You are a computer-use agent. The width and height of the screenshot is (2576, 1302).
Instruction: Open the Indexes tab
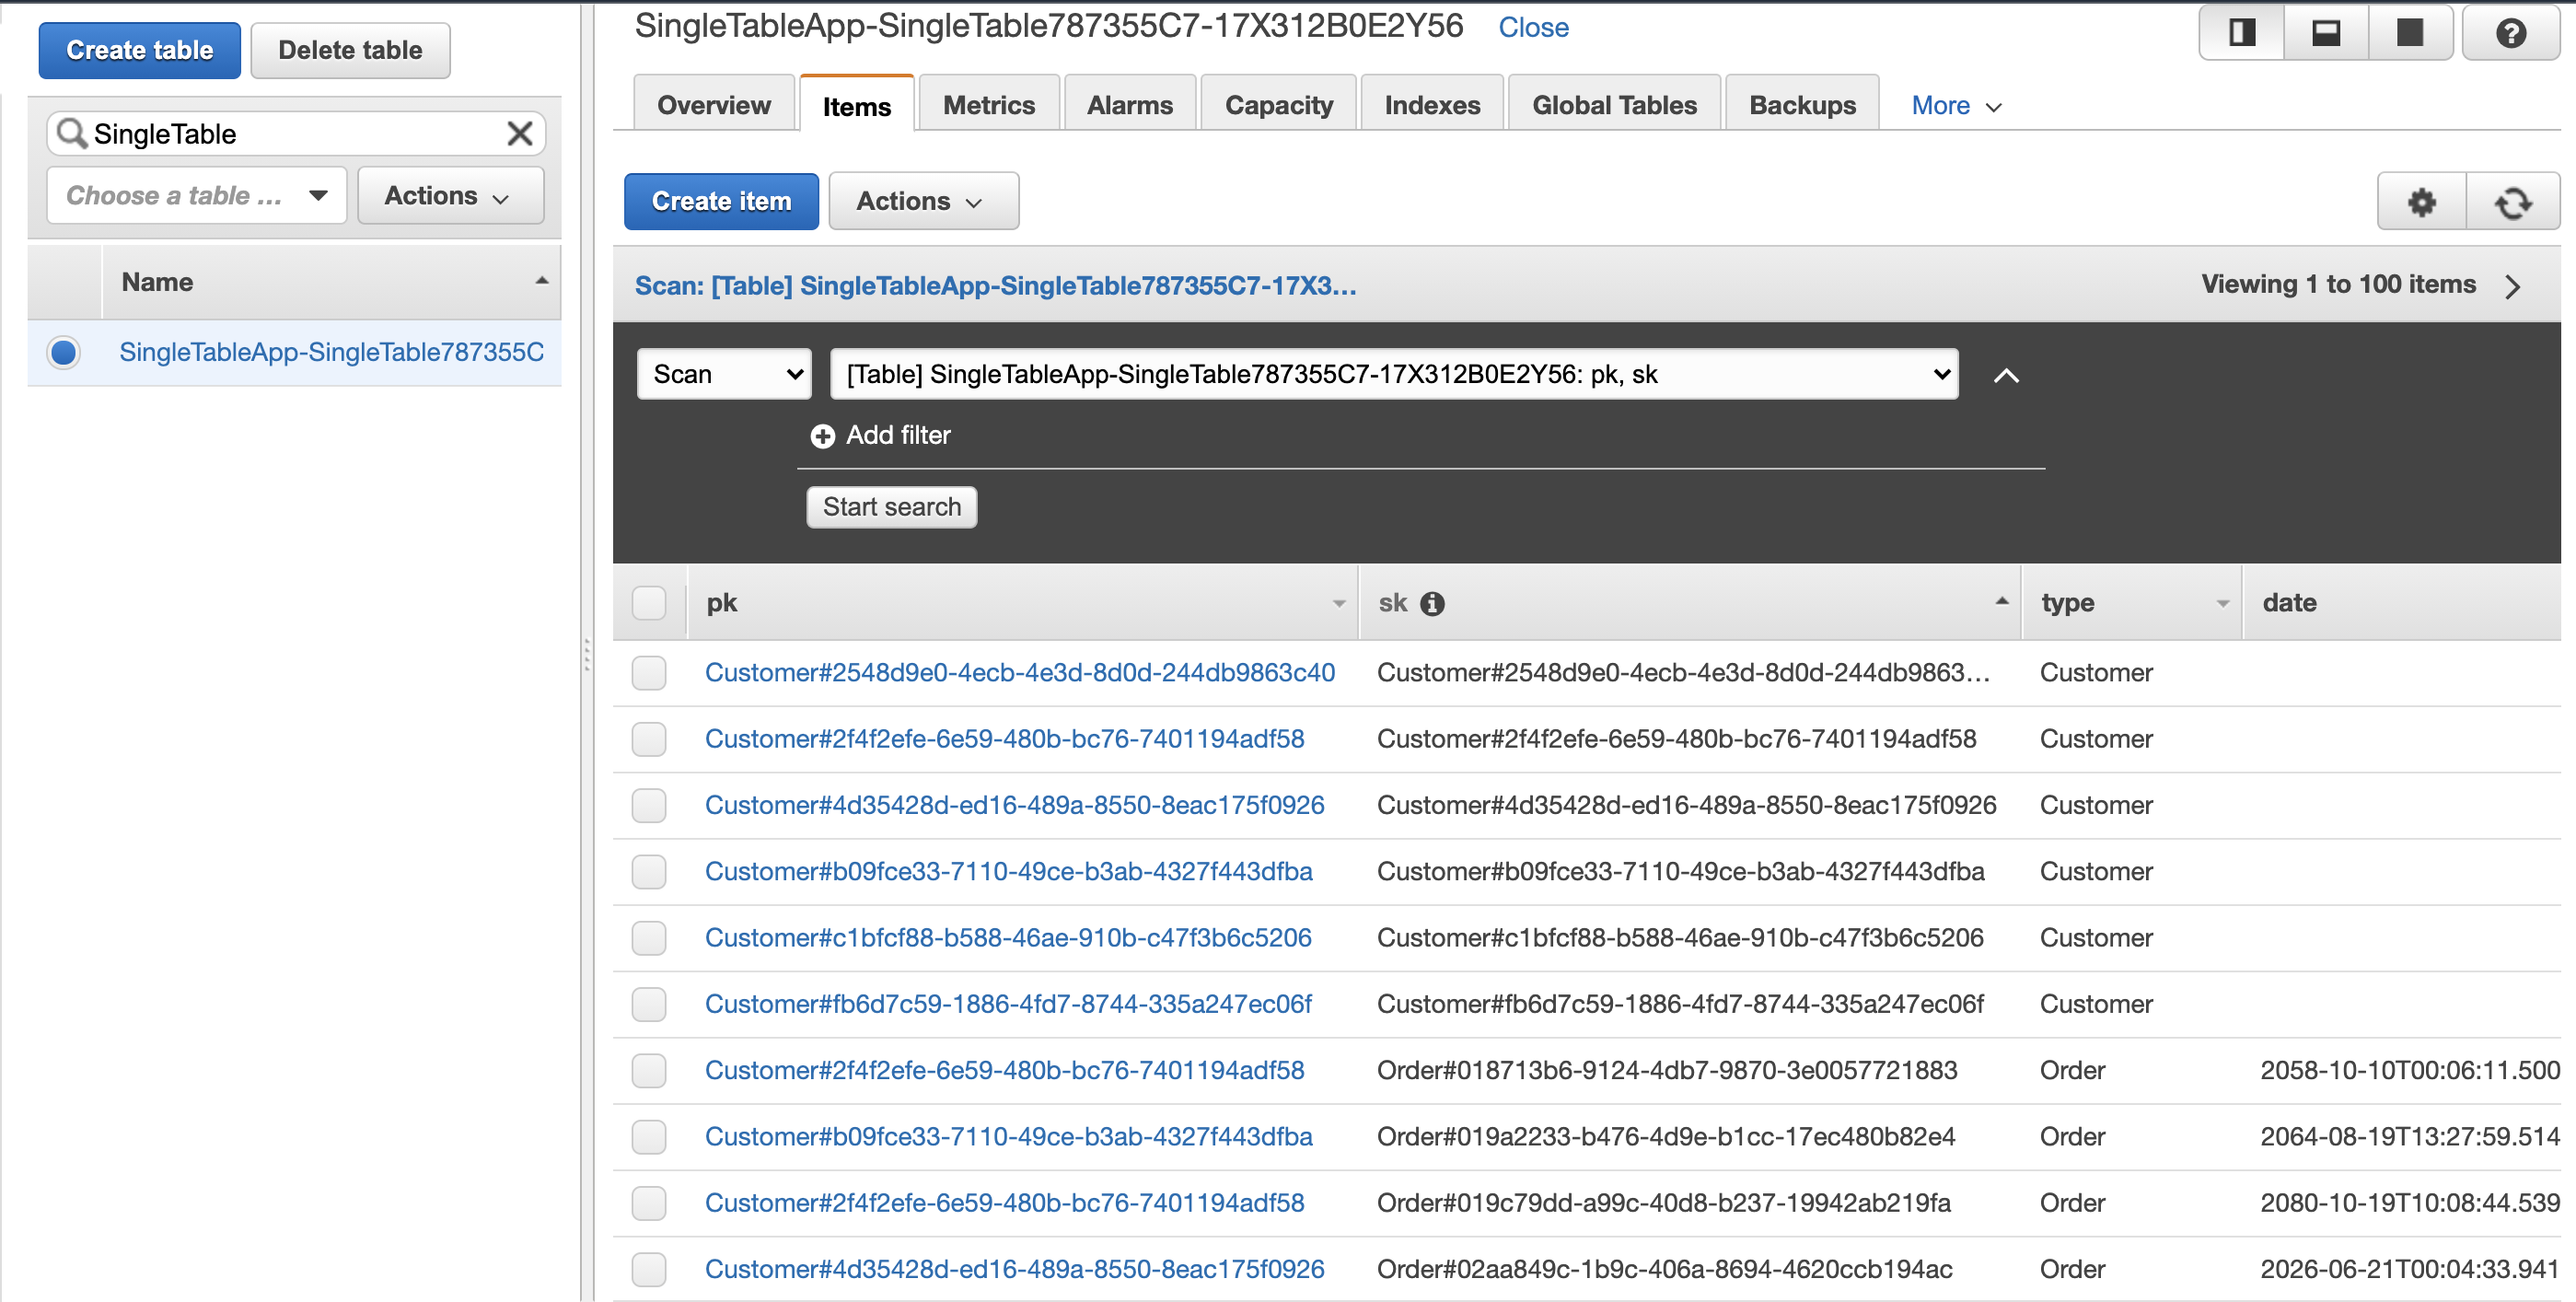pos(1431,105)
